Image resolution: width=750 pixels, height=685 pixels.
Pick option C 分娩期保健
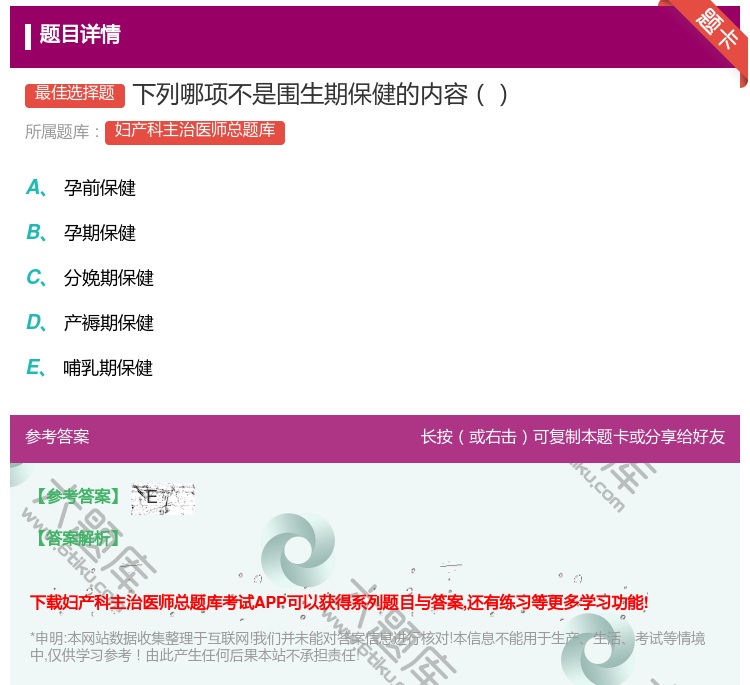tap(108, 278)
